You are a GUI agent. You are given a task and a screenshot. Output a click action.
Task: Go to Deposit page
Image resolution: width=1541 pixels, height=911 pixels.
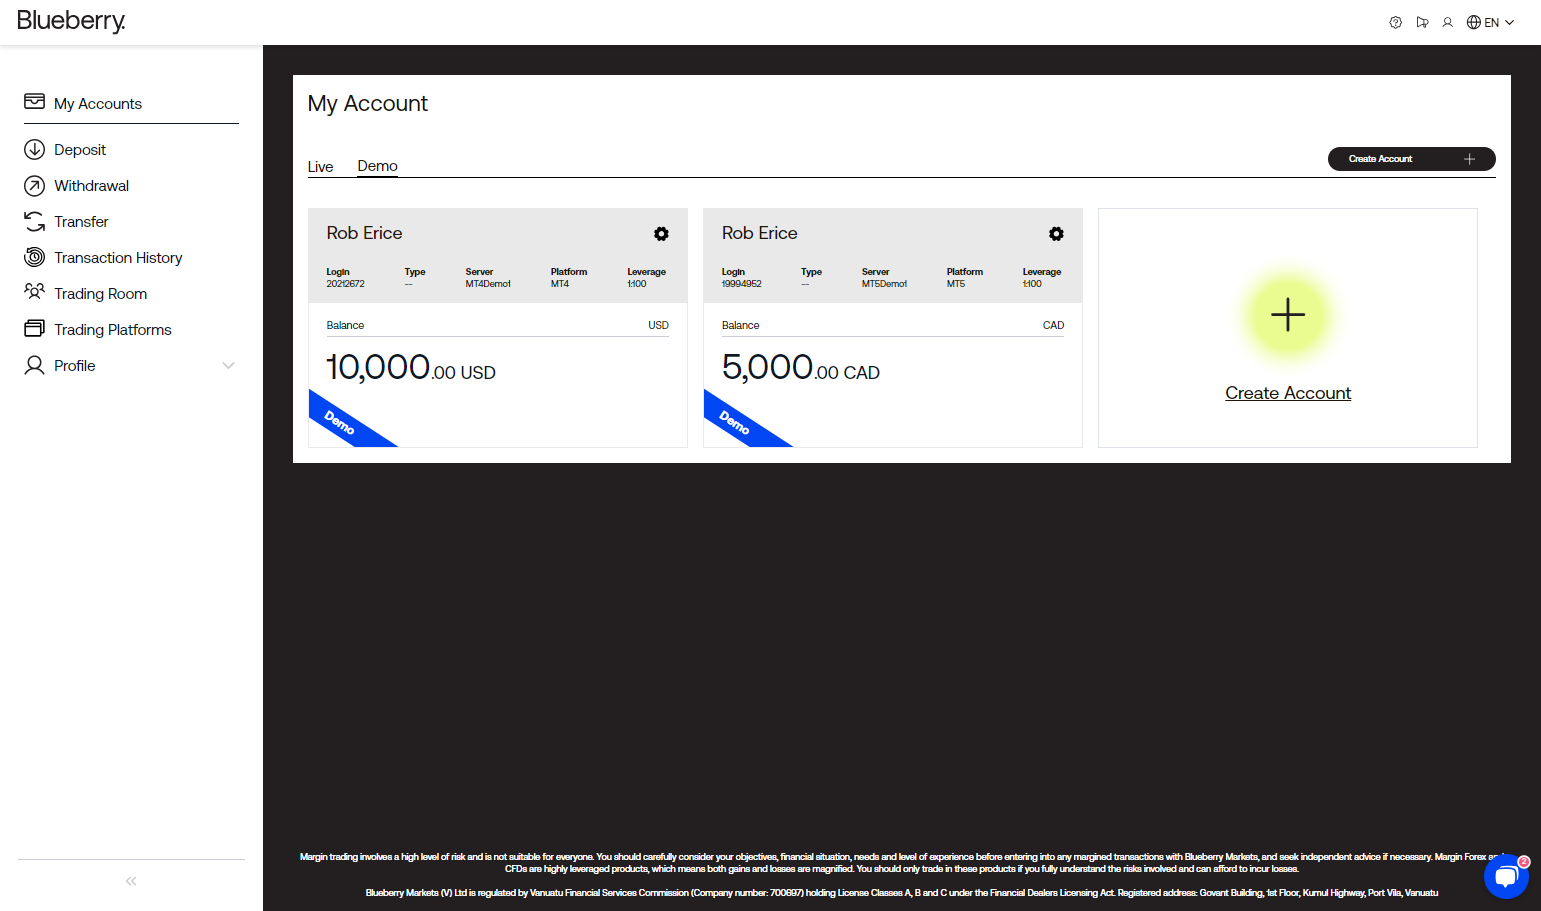80,150
